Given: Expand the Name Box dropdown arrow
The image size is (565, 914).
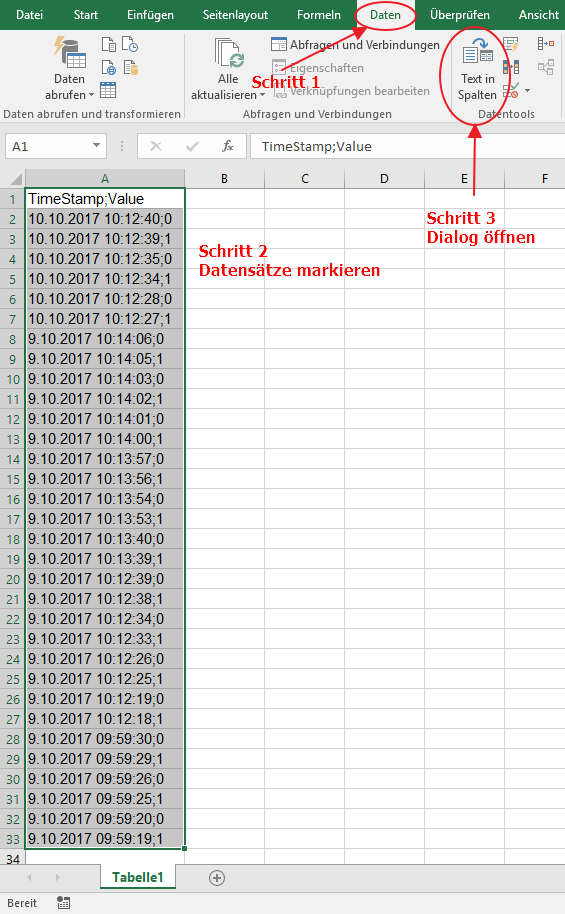Looking at the screenshot, I should 97,146.
